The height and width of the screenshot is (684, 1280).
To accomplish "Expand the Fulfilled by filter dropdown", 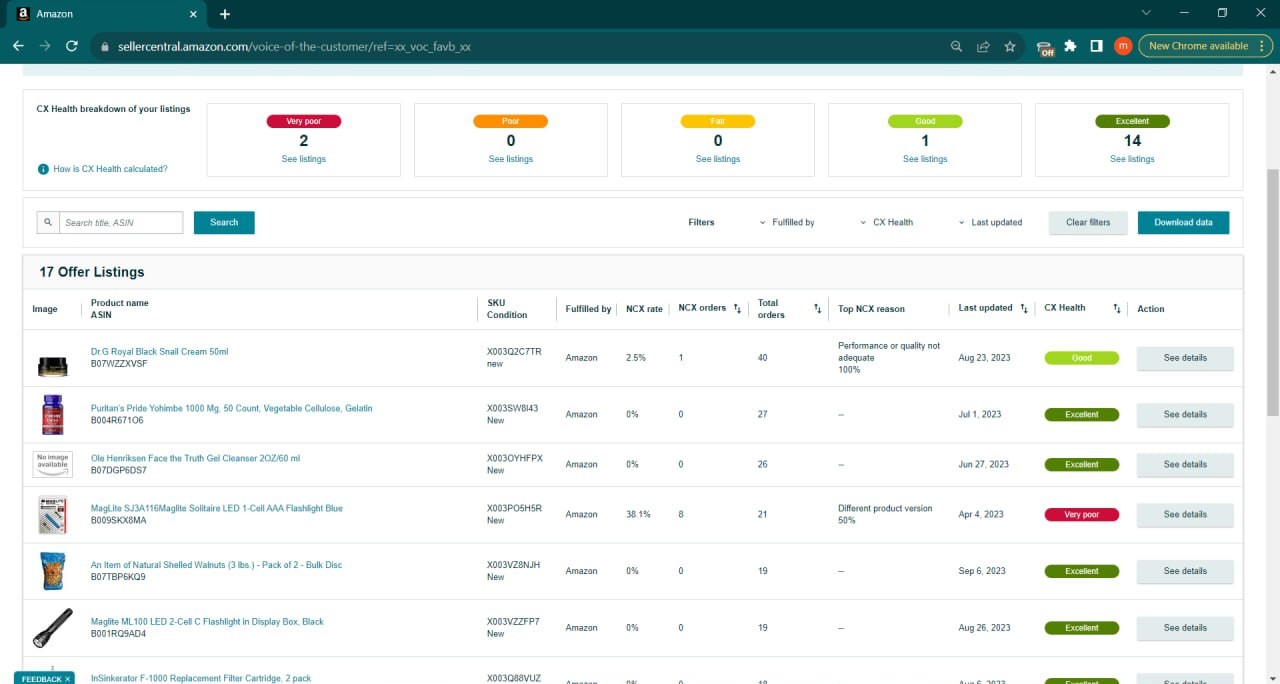I will click(x=787, y=222).
